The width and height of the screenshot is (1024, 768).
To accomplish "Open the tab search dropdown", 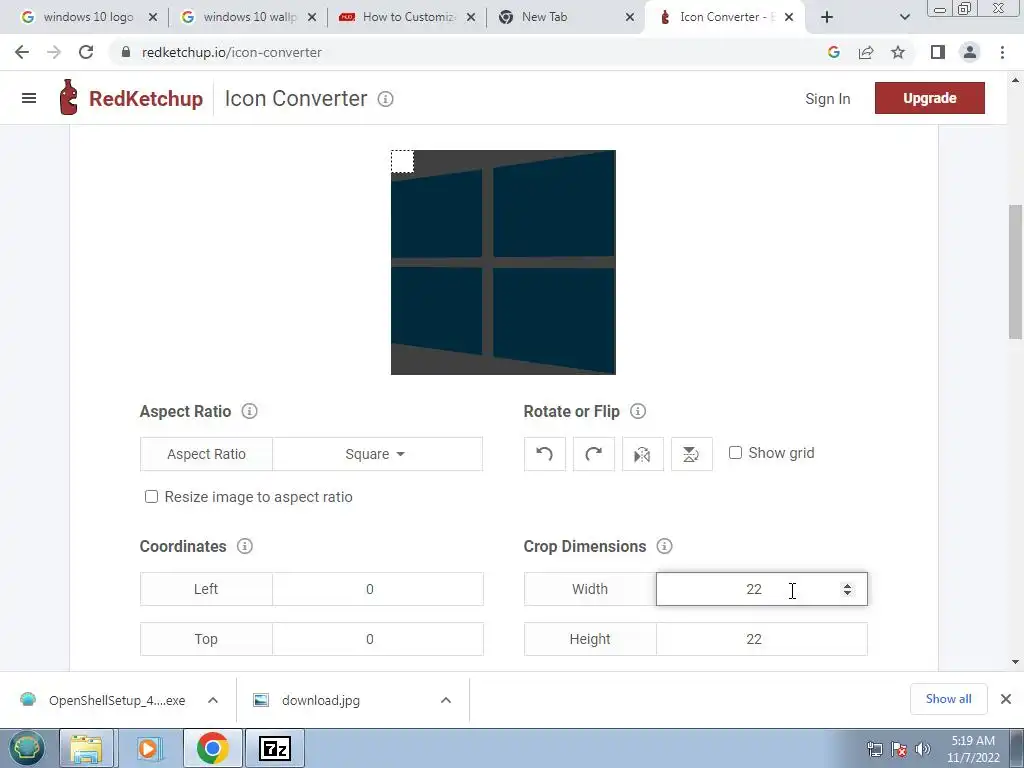I will click(904, 17).
